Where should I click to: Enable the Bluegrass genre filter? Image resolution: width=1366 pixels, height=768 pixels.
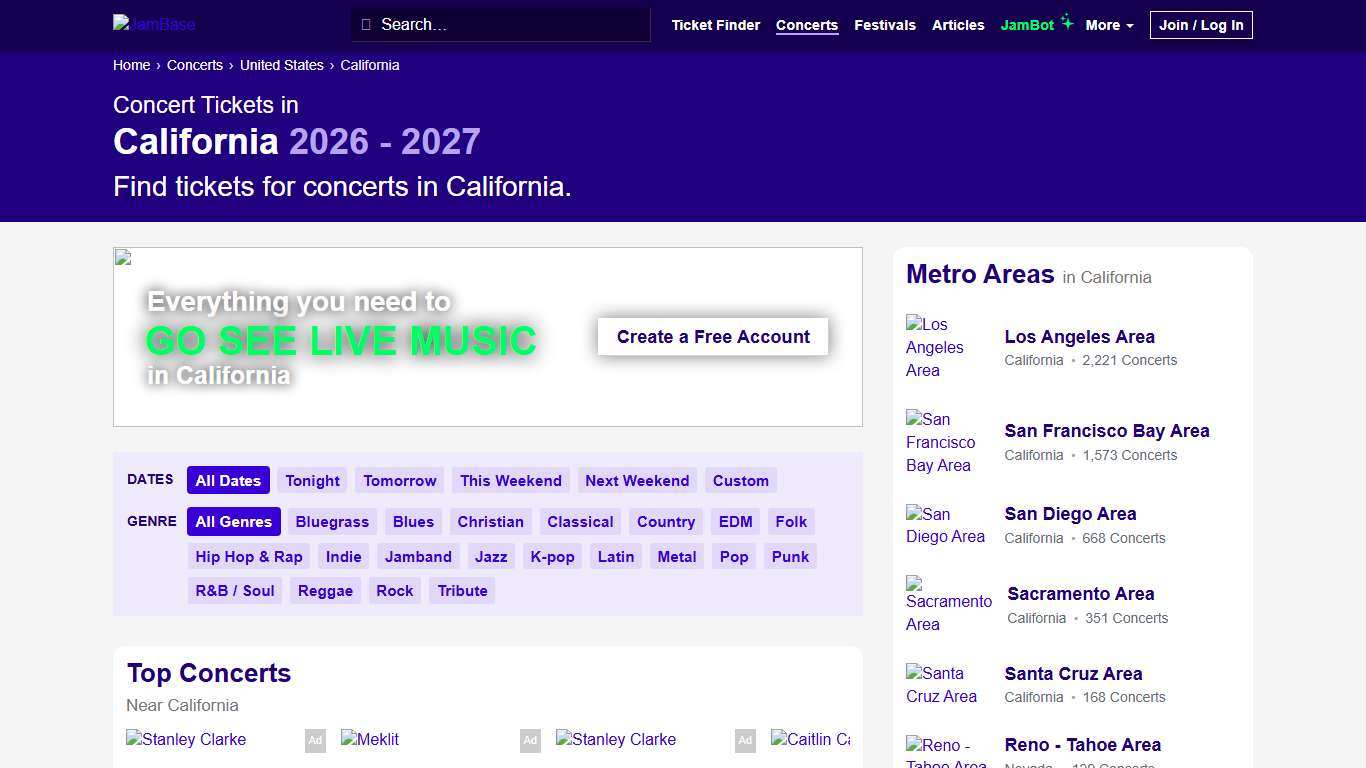332,521
